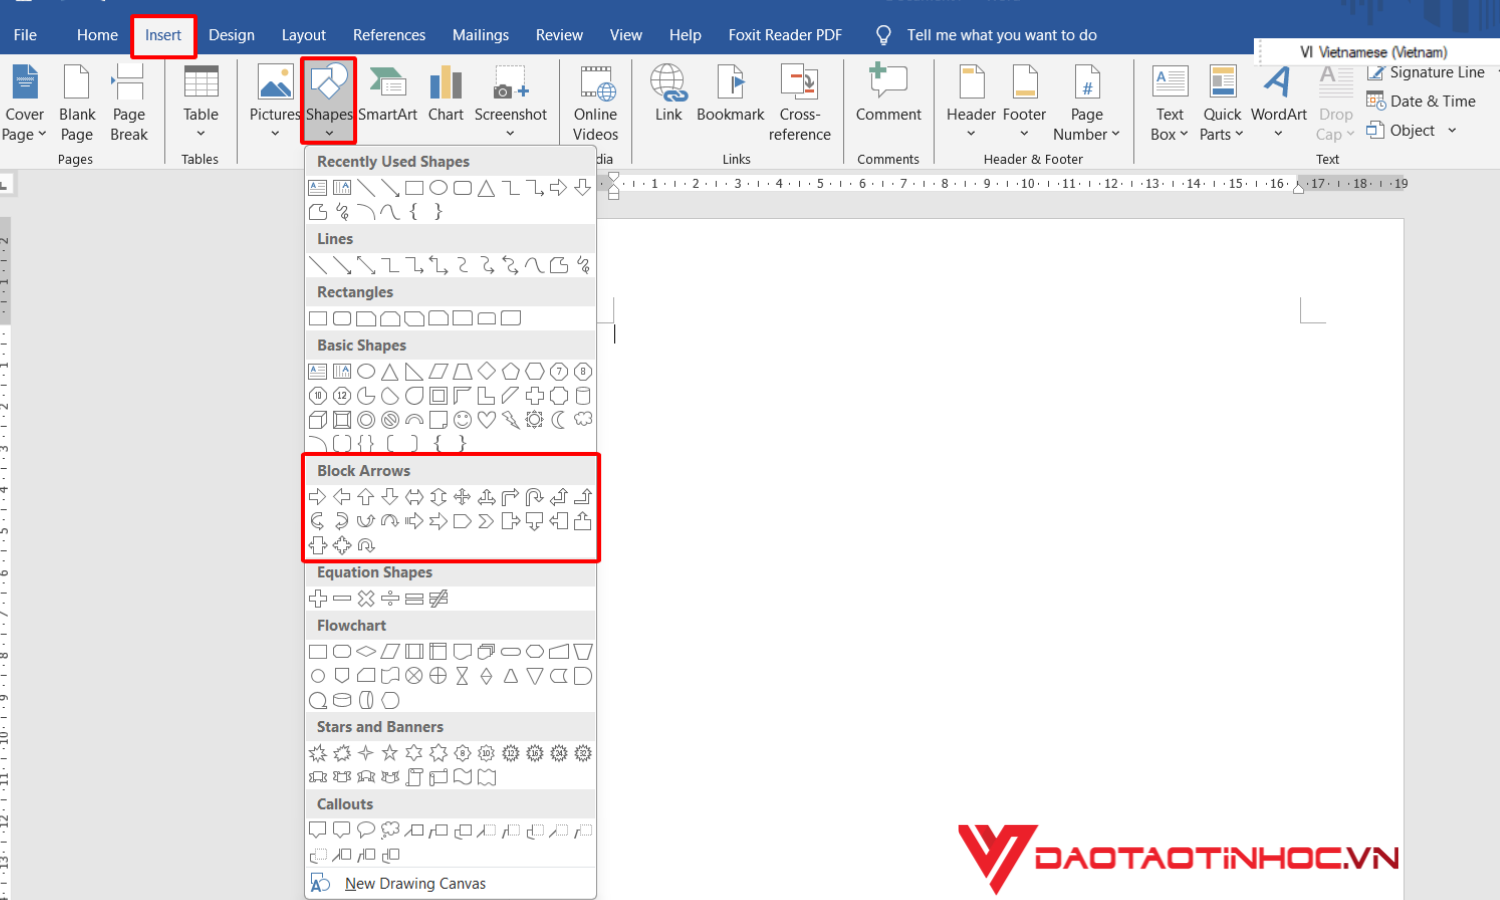Screen dimensions: 1500x900
Task: Open the Layout tab
Action: tap(304, 35)
